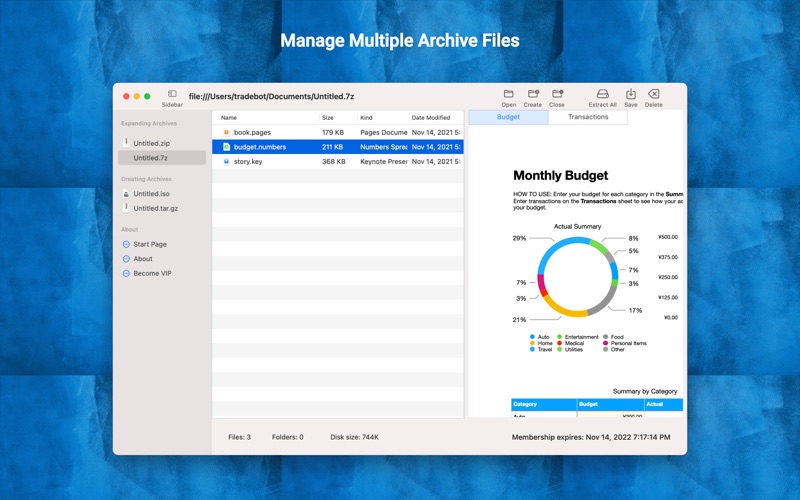800x500 pixels.
Task: Click the Medical legend color dot
Action: pos(559,343)
